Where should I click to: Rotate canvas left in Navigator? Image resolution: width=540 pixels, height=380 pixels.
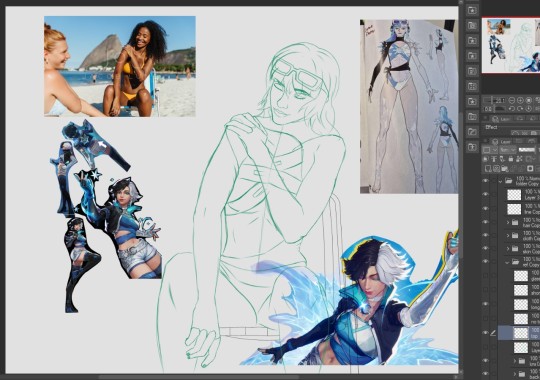click(512, 109)
